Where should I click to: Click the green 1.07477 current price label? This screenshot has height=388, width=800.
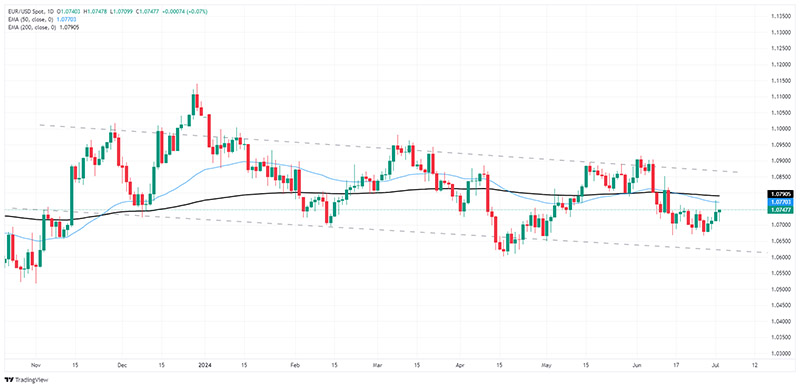[x=779, y=210]
